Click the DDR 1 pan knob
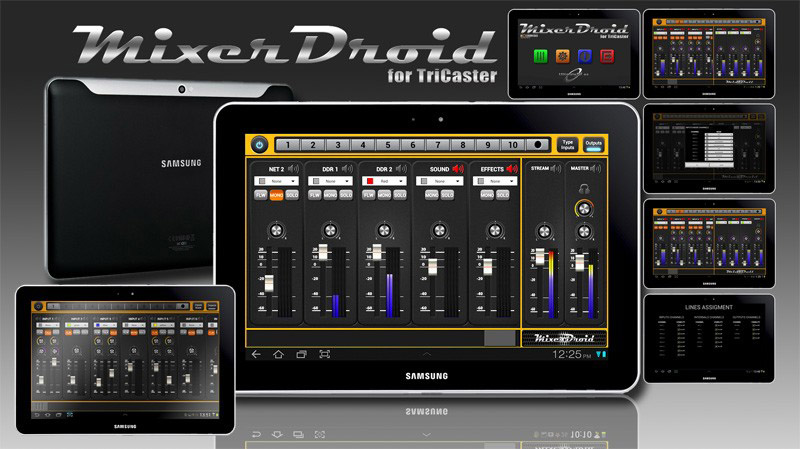The image size is (800, 449). pos(330,231)
